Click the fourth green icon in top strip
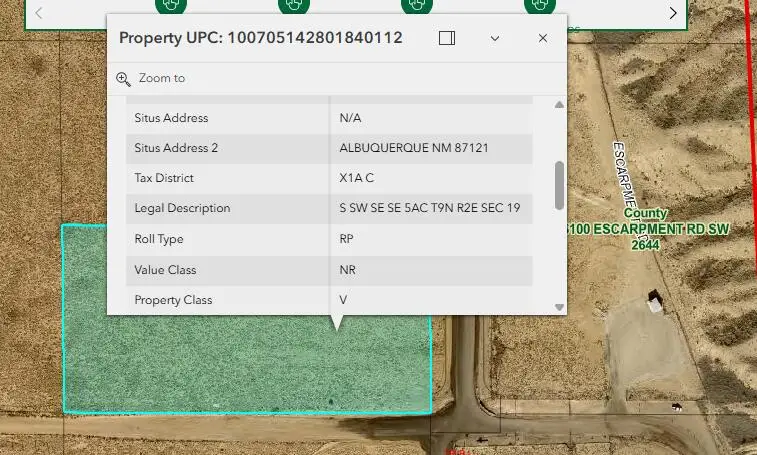This screenshot has width=757, height=455. 540,5
